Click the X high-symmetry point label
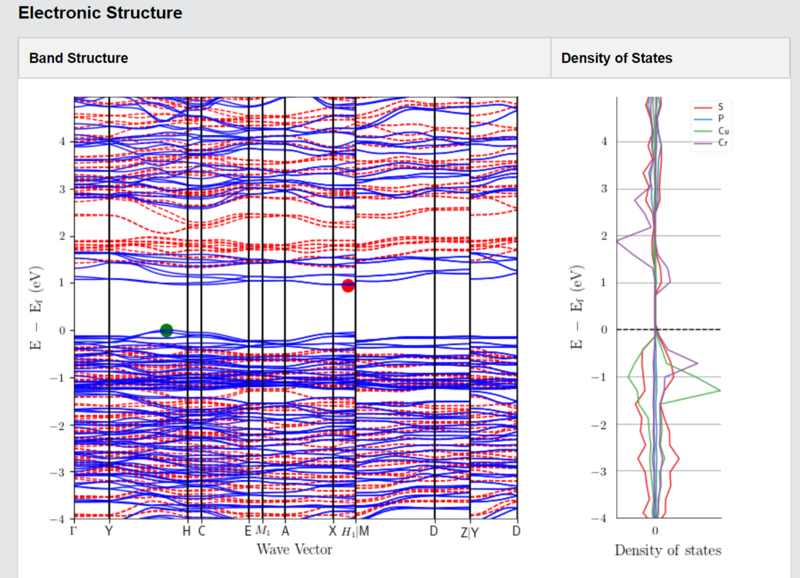Image resolution: width=800 pixels, height=578 pixels. pyautogui.click(x=333, y=531)
